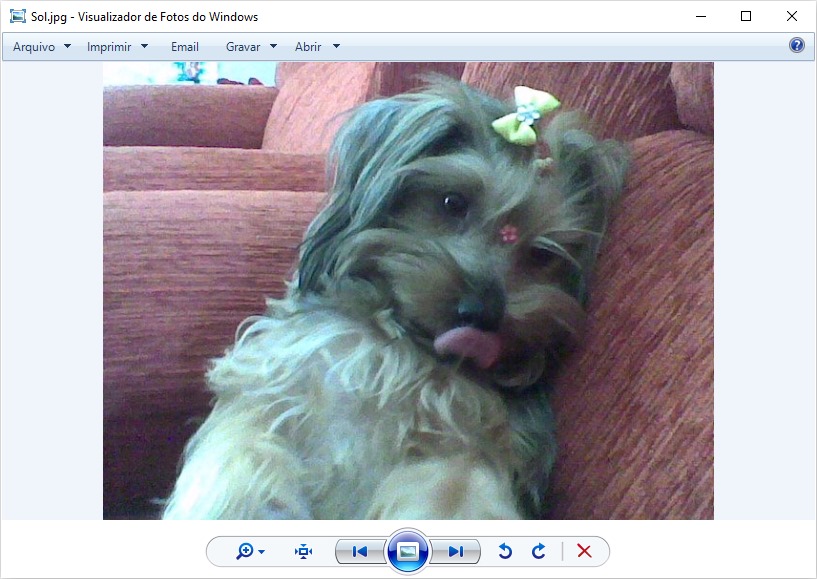Click the Sol.jpg app icon in title bar
This screenshot has width=817, height=579.
[17, 16]
